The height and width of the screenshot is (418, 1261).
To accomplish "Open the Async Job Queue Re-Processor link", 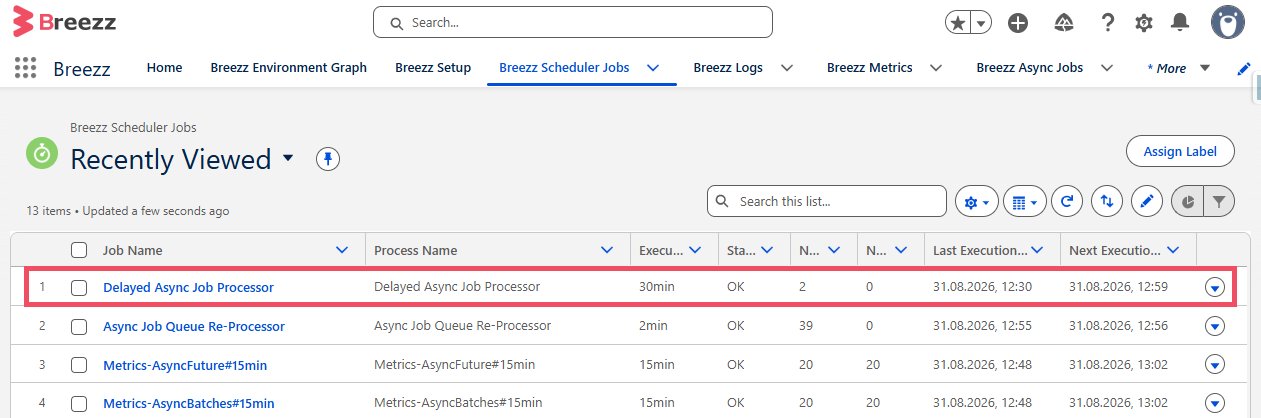I will (x=194, y=326).
